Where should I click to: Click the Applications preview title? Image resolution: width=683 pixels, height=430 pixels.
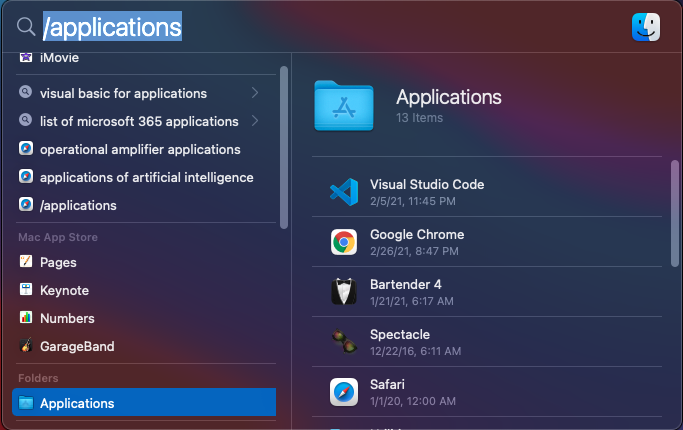click(x=449, y=97)
